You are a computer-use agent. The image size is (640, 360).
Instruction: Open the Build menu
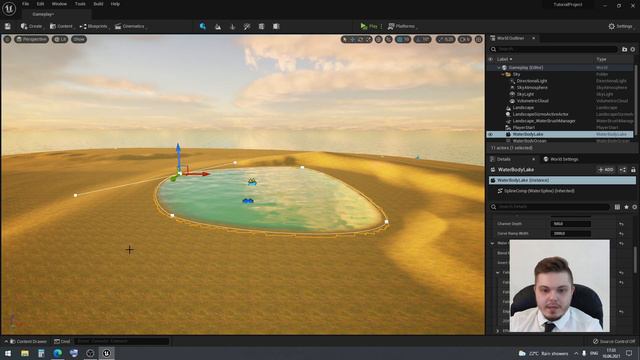pyautogui.click(x=98, y=4)
